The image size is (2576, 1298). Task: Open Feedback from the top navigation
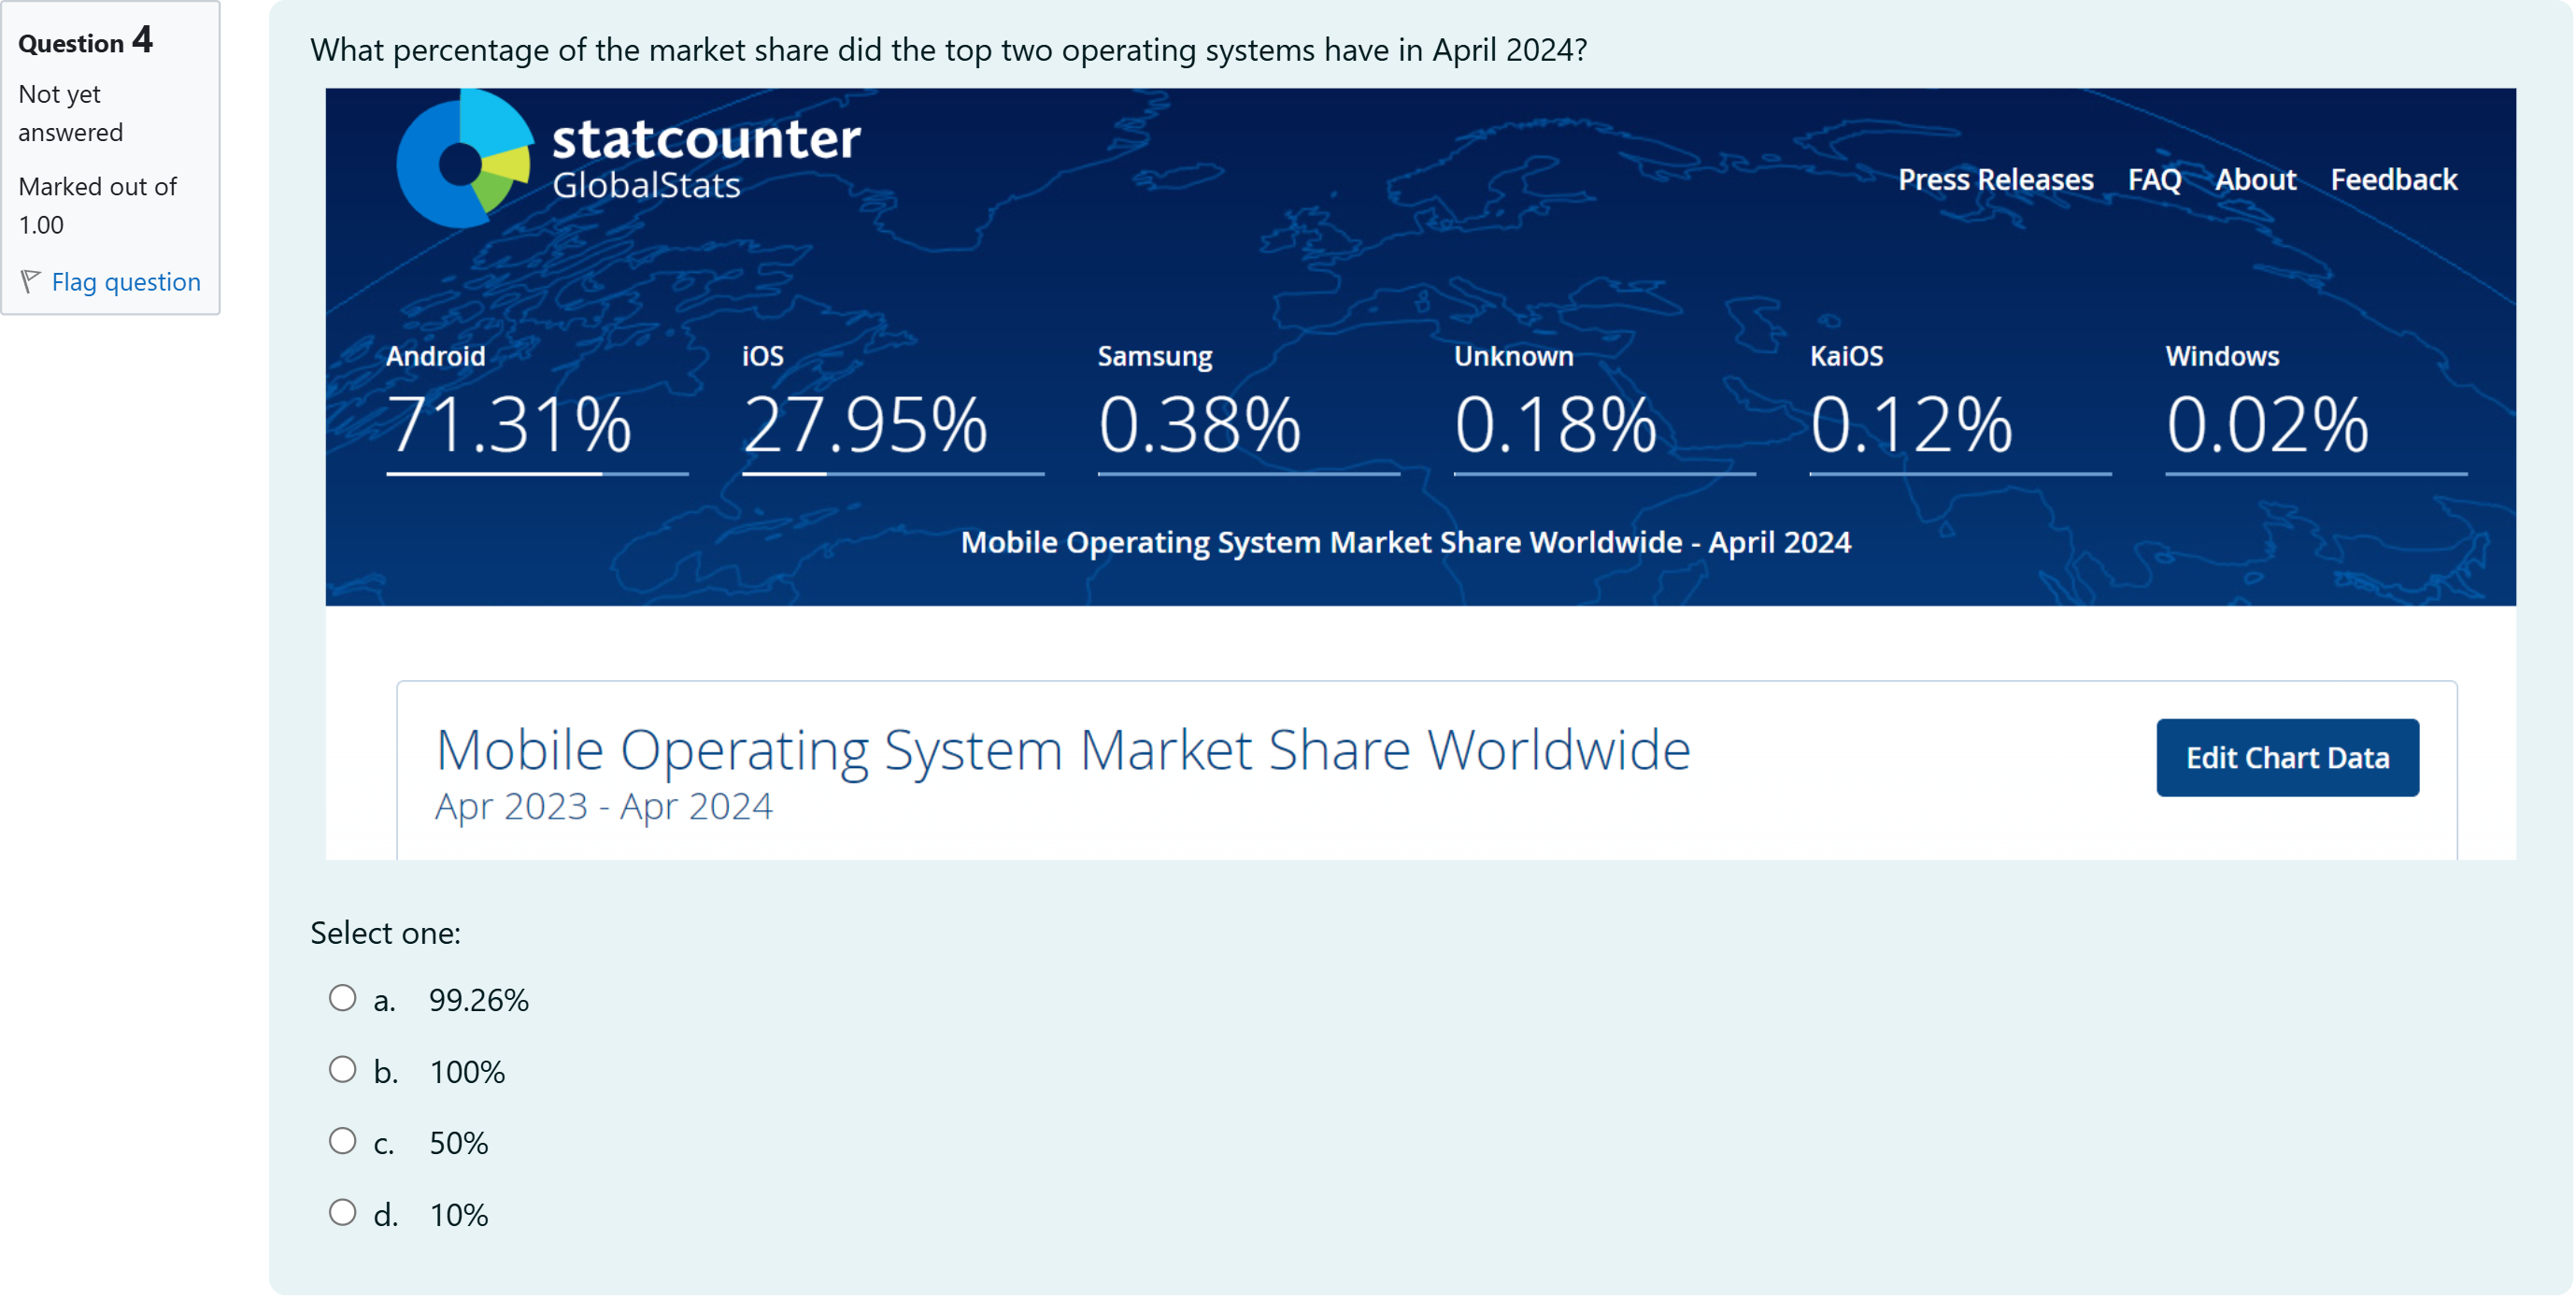coord(2393,180)
